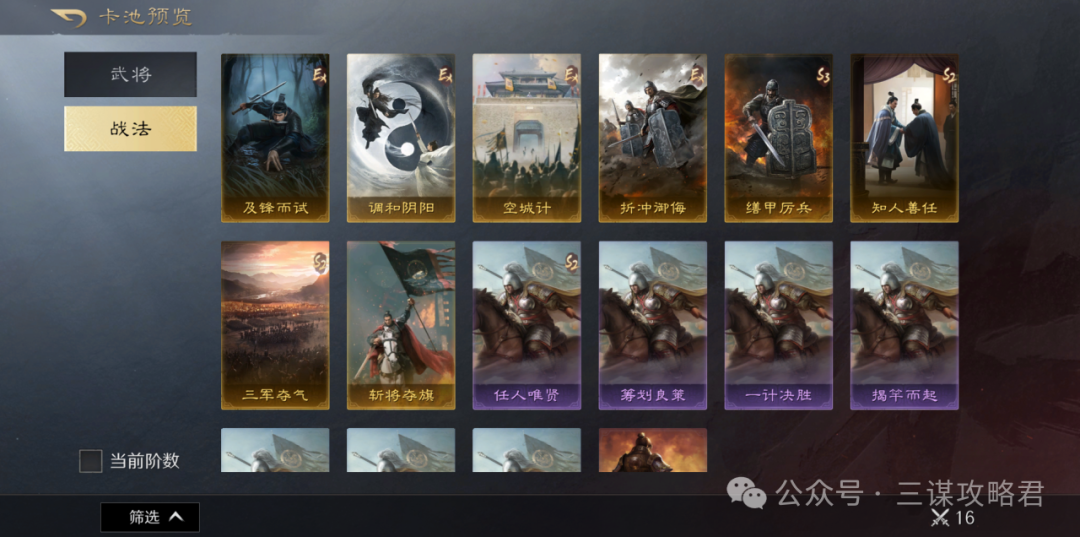This screenshot has height=537, width=1080.
Task: Open the 三军夺气 battlefield card
Action: click(275, 326)
